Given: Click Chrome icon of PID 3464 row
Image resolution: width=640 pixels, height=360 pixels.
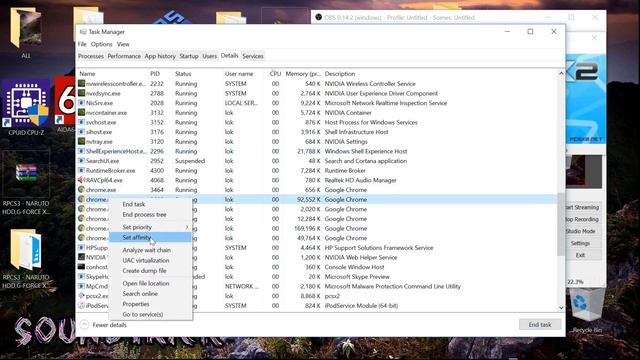Looking at the screenshot, I should (82, 190).
